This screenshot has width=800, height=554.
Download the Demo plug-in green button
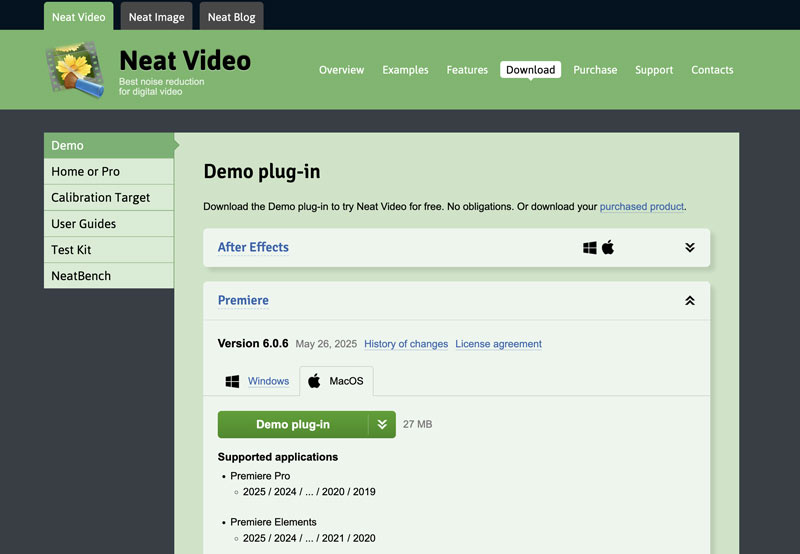tap(293, 424)
